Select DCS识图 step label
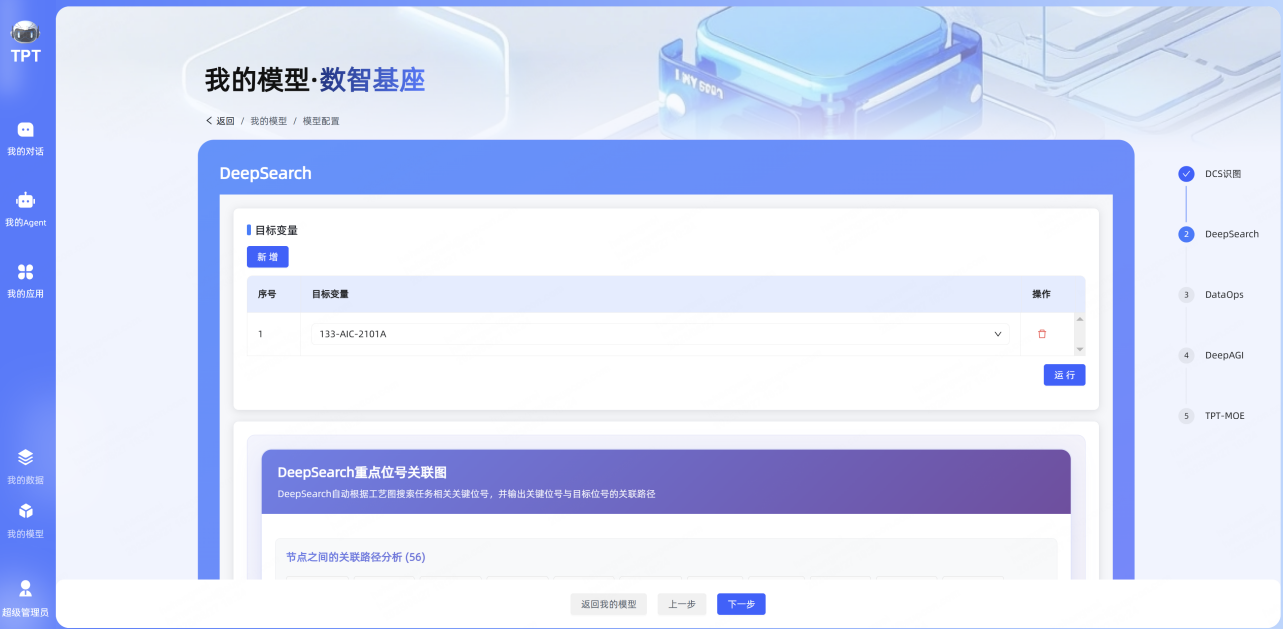The image size is (1283, 629). pos(1223,174)
